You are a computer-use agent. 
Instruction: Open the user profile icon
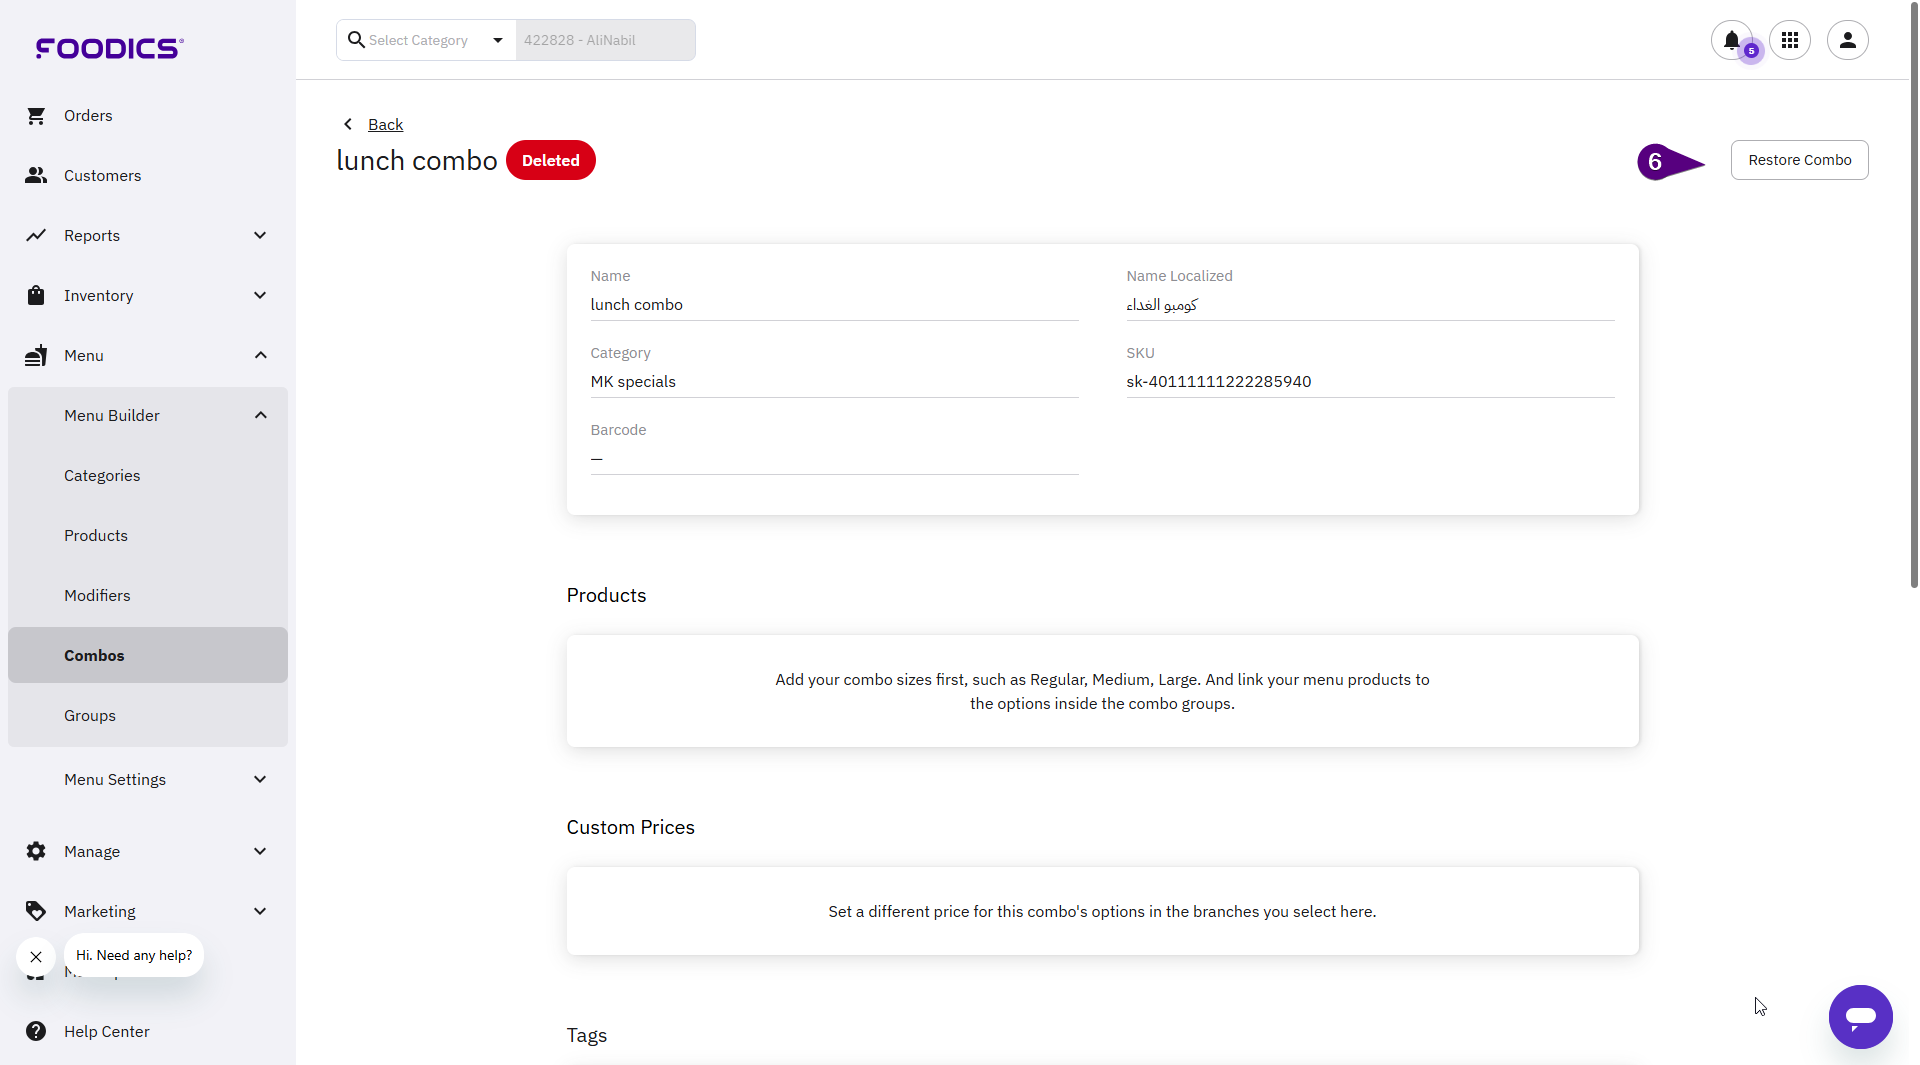tap(1847, 40)
